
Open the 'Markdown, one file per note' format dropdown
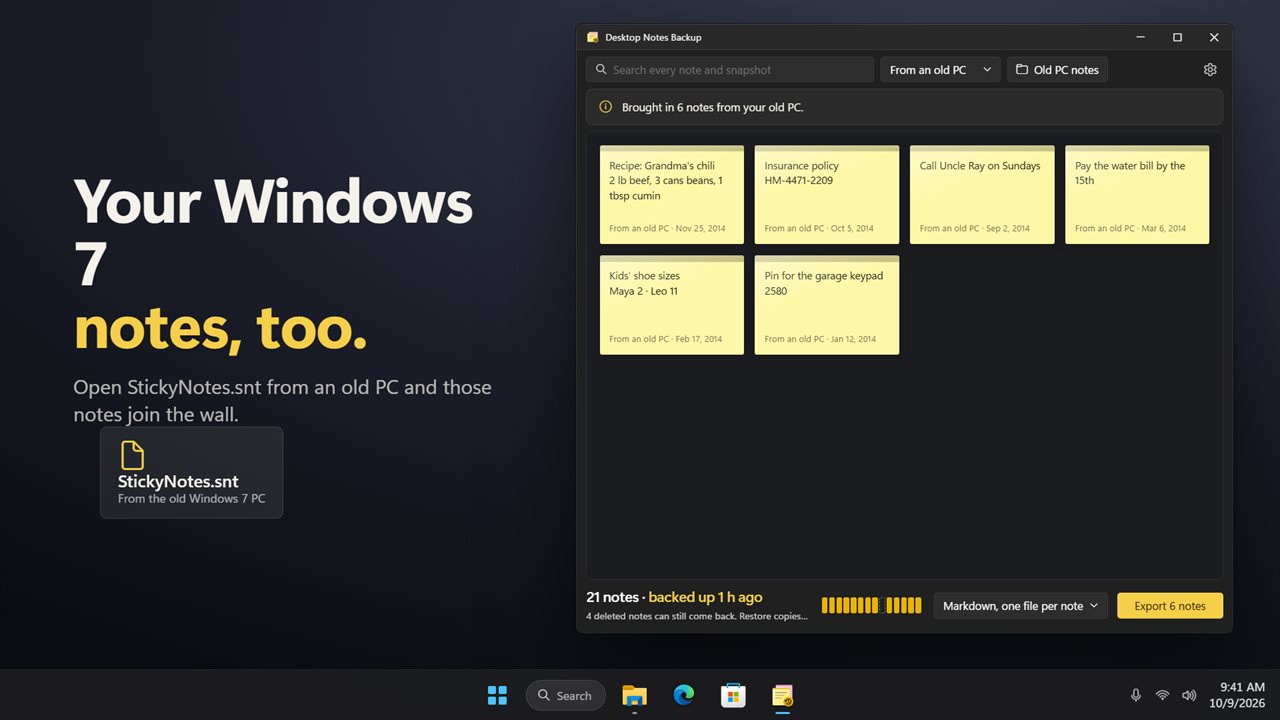[1020, 606]
